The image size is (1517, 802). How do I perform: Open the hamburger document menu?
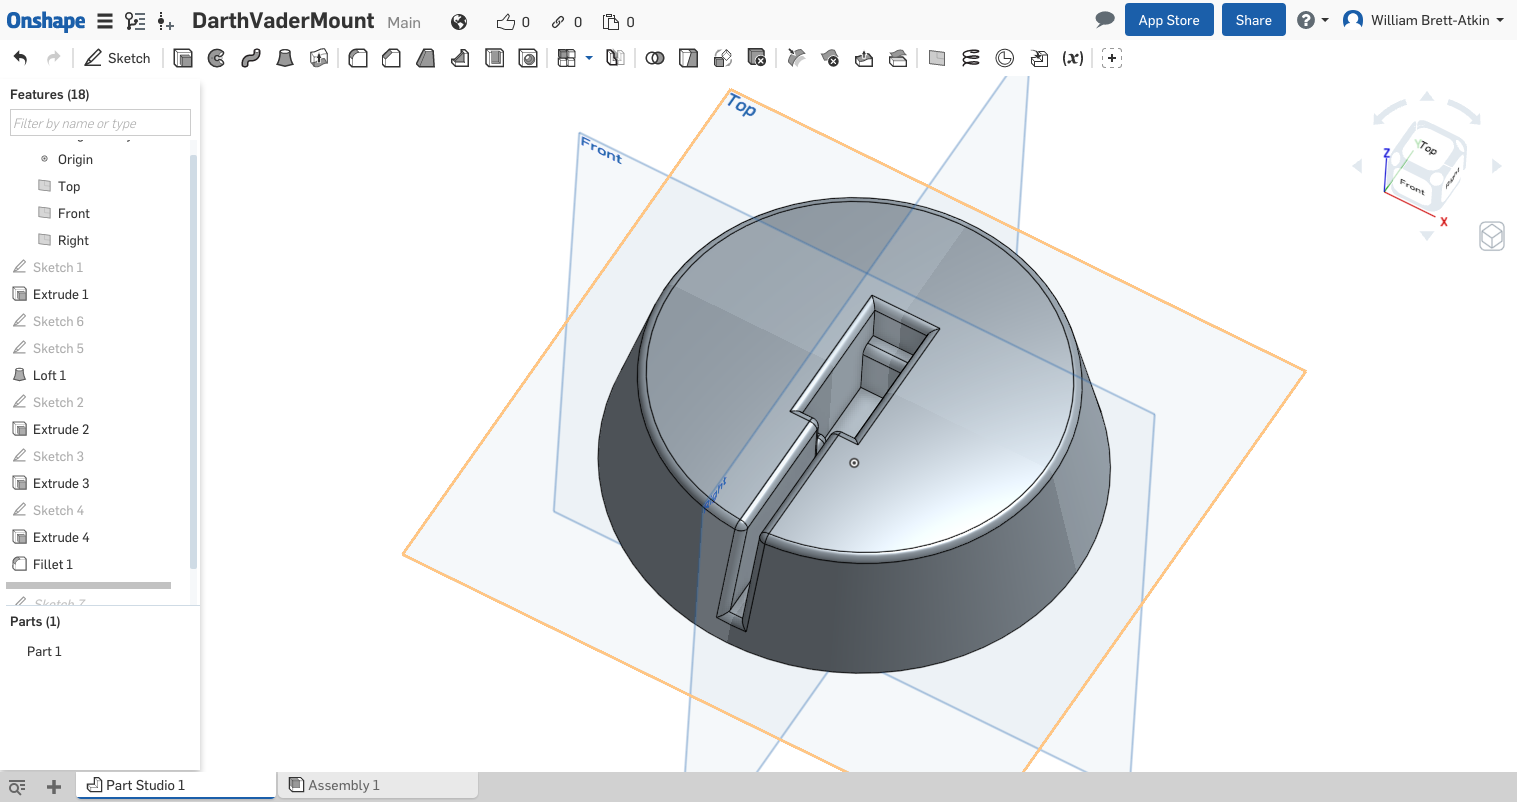pyautogui.click(x=105, y=21)
